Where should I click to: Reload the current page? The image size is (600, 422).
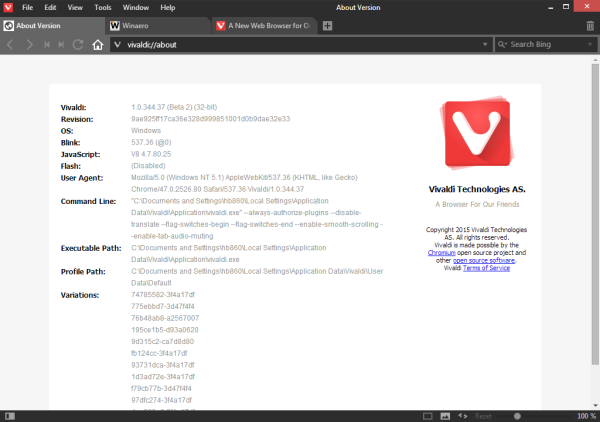click(78, 45)
